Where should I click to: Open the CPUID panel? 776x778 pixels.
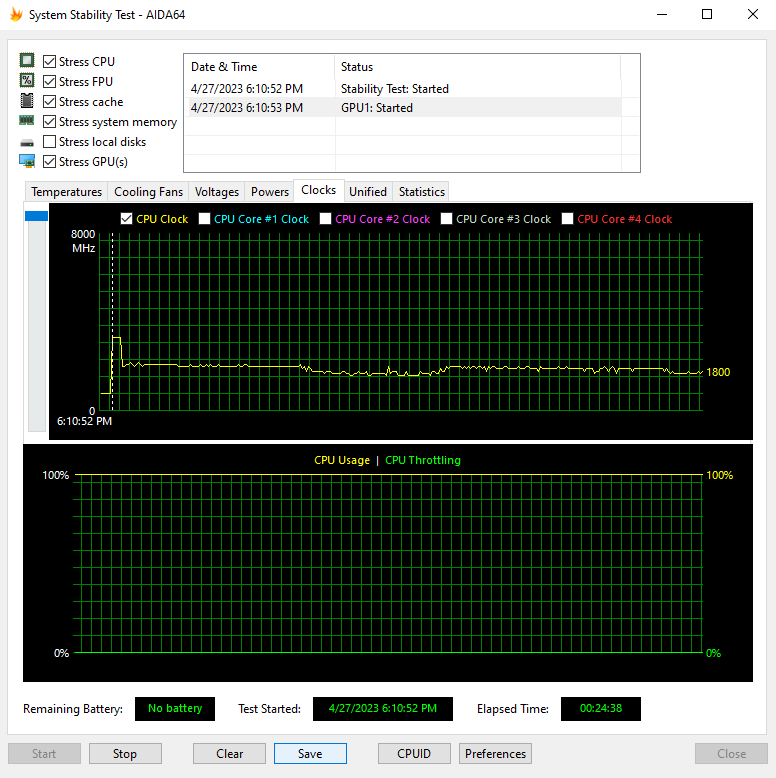(x=414, y=754)
